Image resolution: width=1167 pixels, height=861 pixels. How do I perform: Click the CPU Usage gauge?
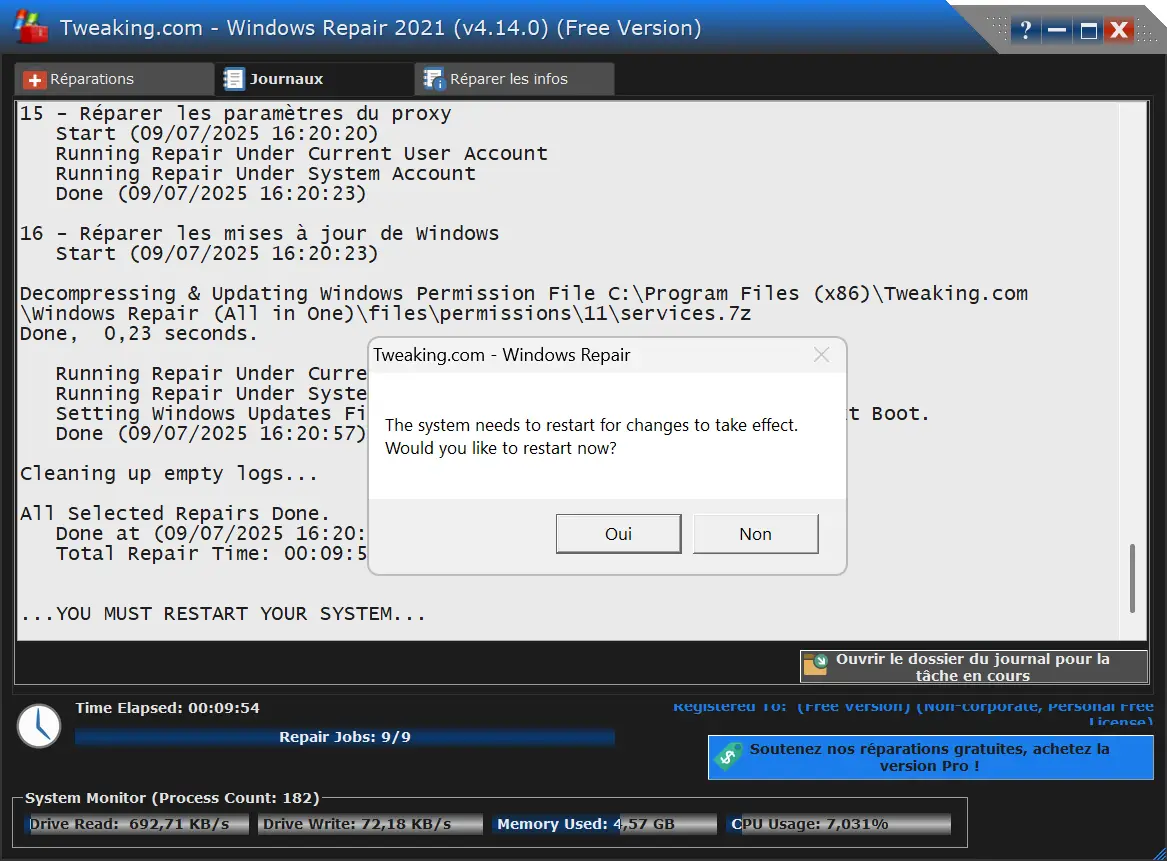839,824
